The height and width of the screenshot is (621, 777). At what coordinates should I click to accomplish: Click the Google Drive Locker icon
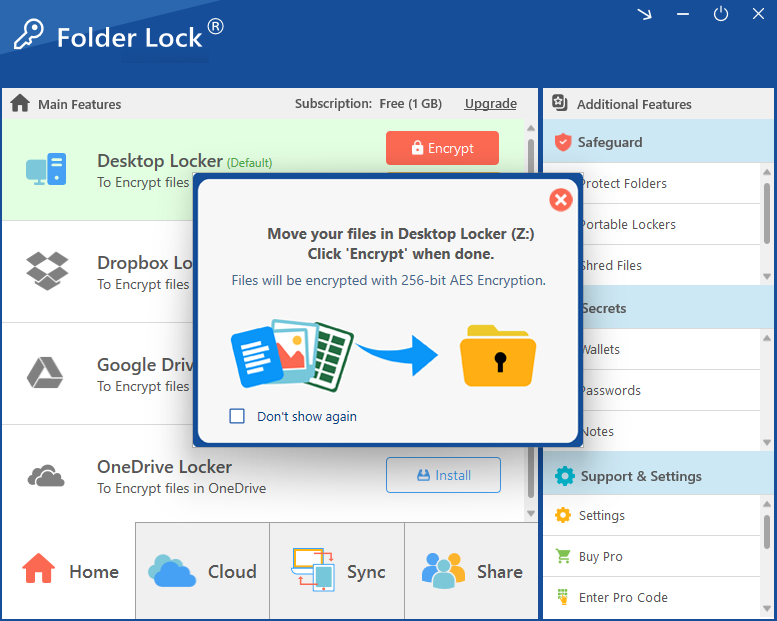point(45,372)
